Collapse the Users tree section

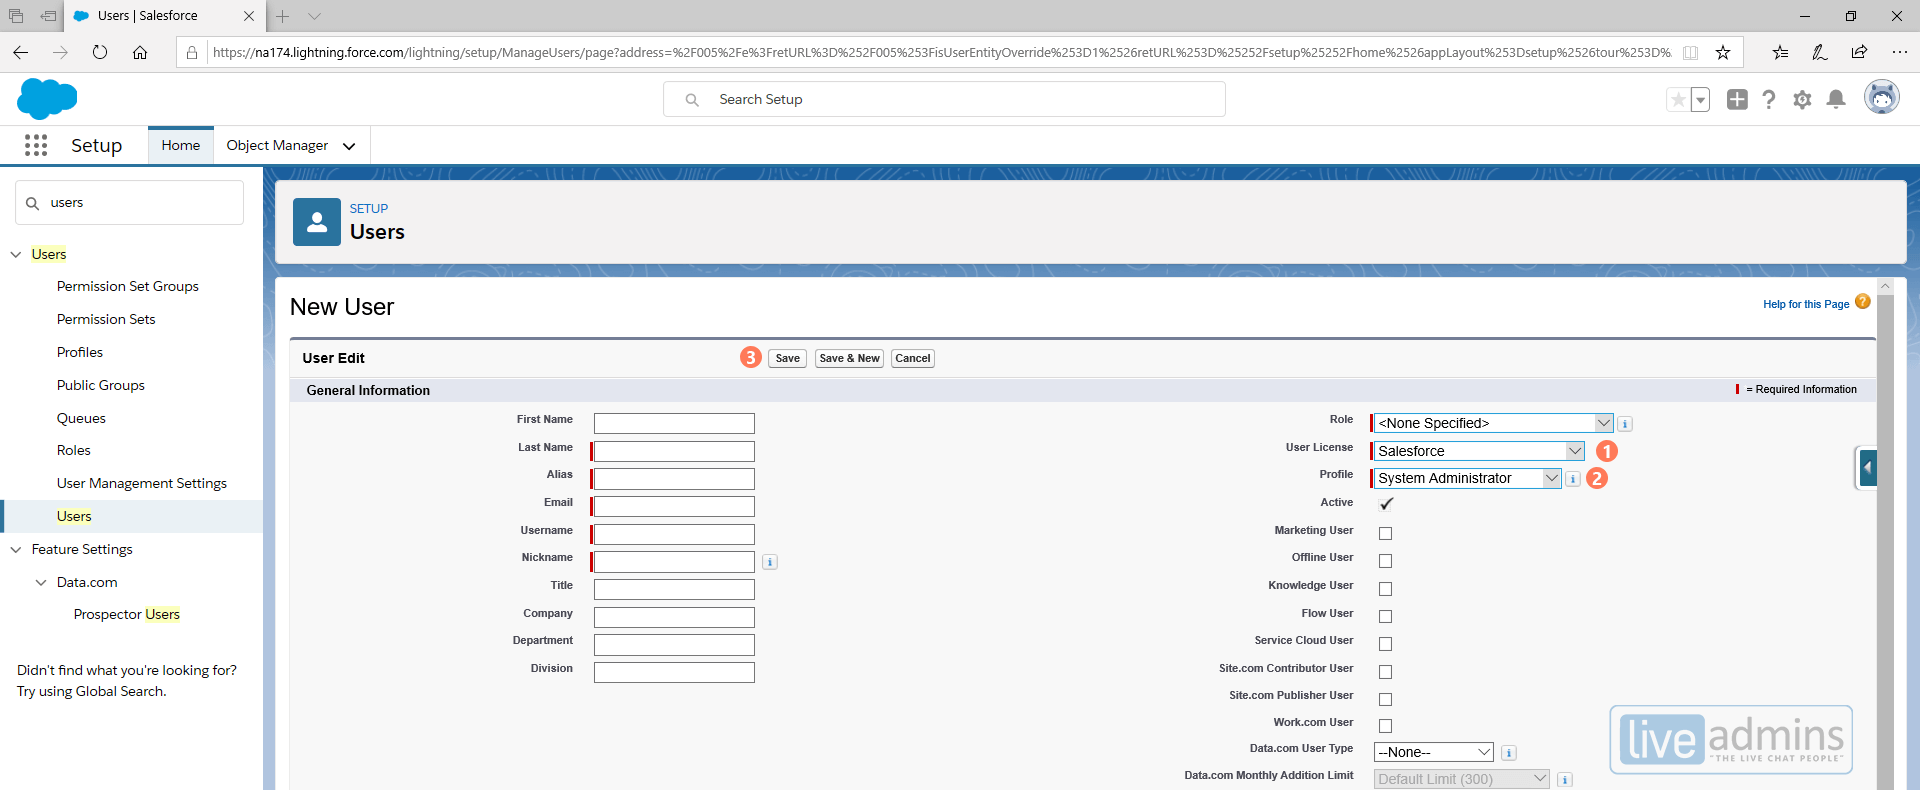[x=16, y=254]
